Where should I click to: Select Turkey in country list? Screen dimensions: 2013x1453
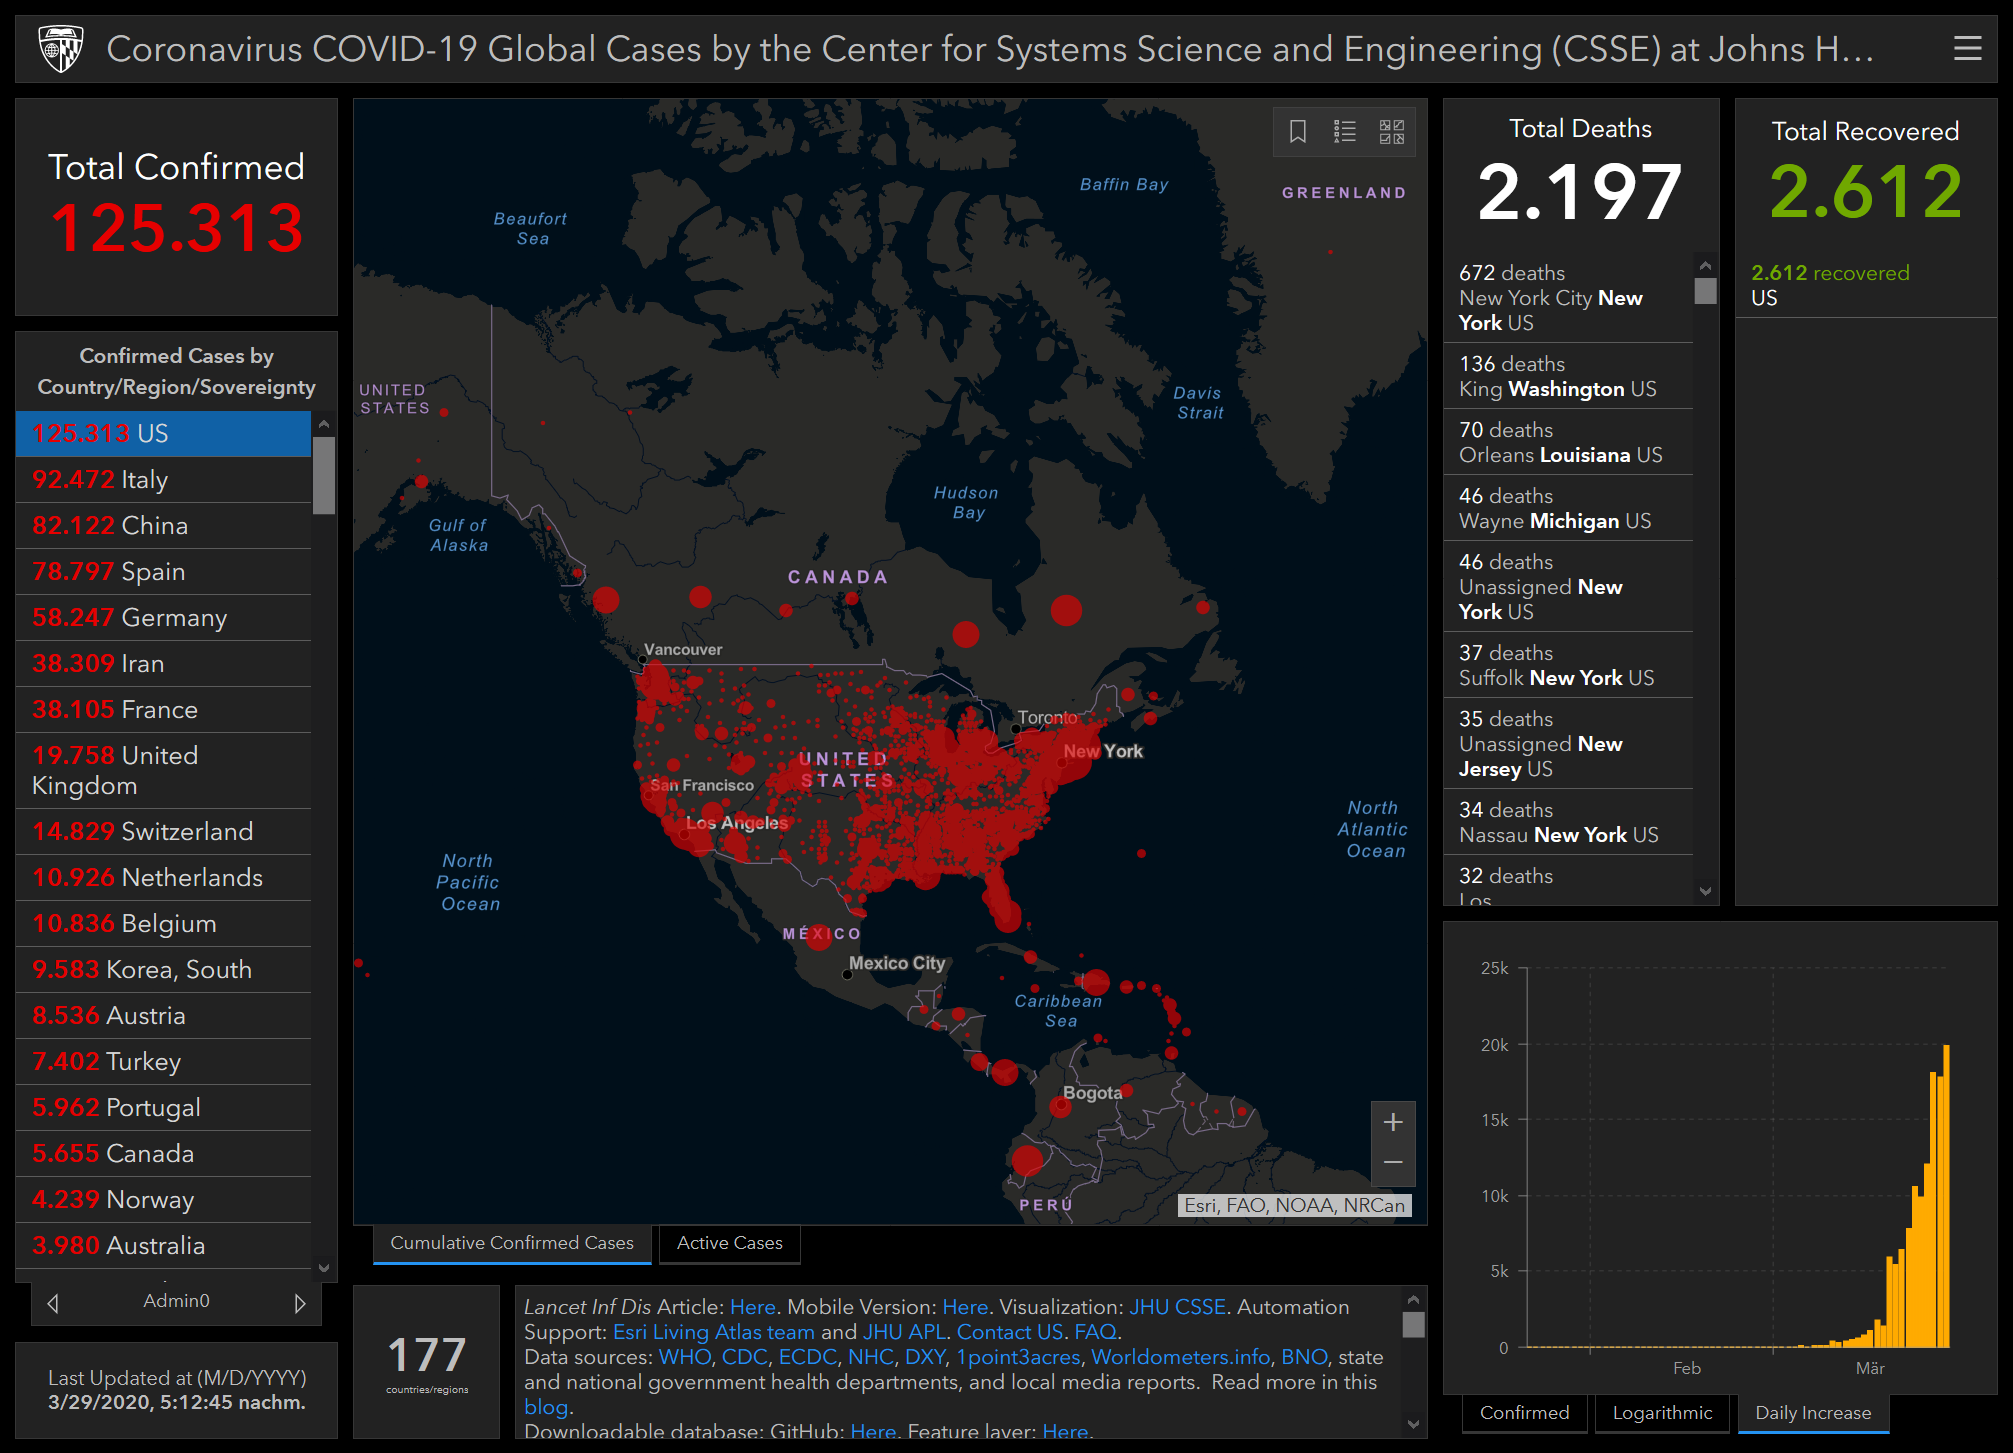point(163,1062)
